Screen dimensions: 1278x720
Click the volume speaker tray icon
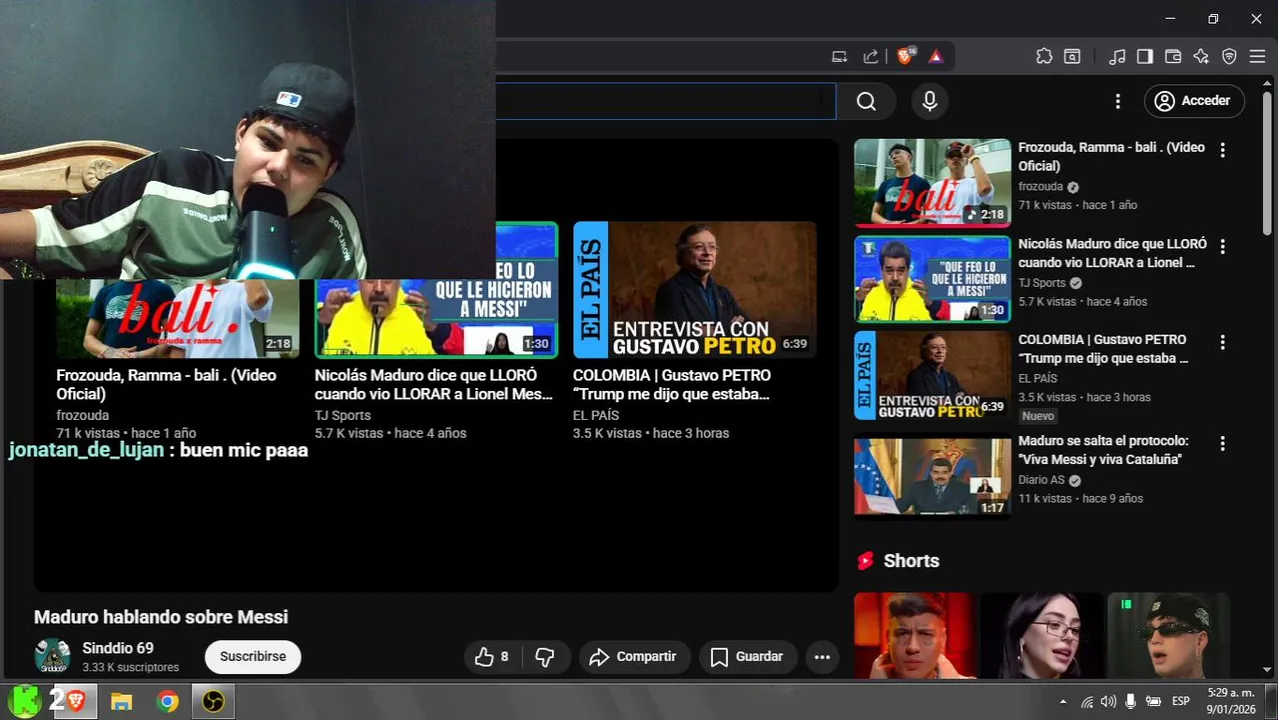tap(1108, 701)
